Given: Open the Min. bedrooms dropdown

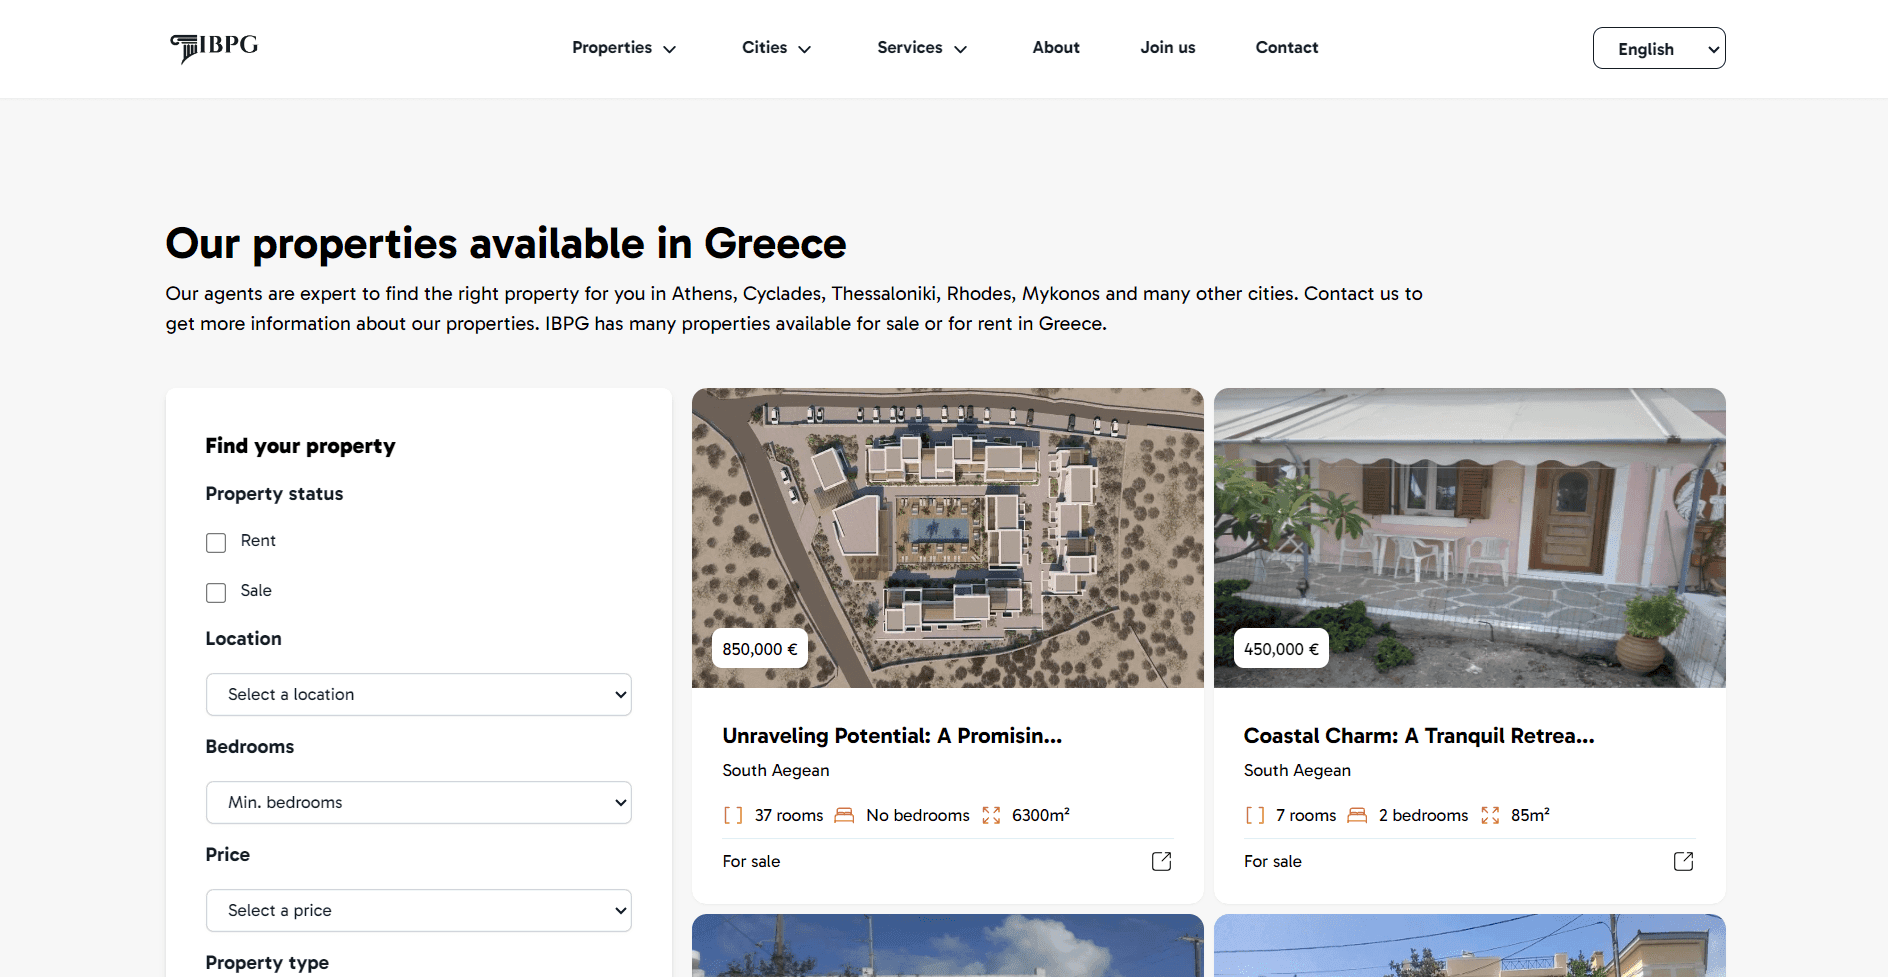Looking at the screenshot, I should [418, 802].
